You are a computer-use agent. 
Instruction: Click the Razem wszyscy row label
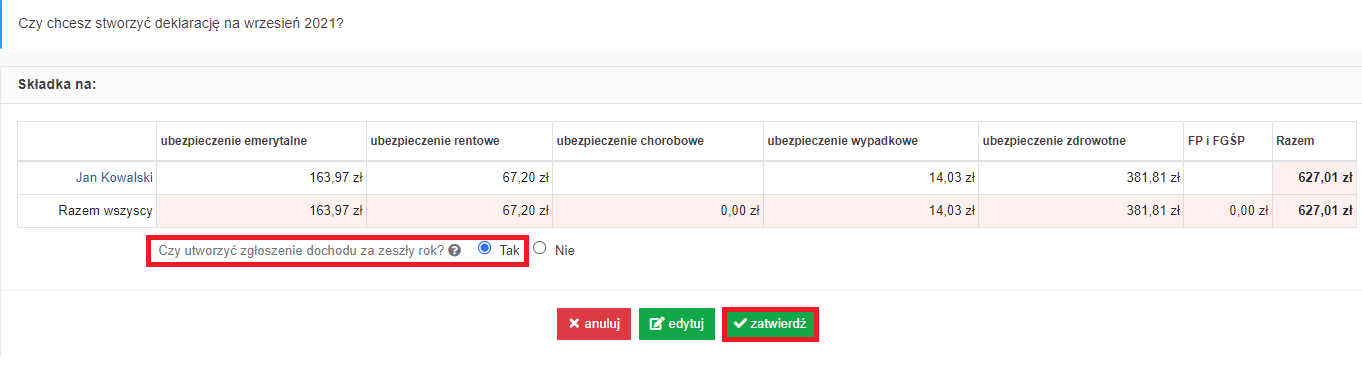106,211
